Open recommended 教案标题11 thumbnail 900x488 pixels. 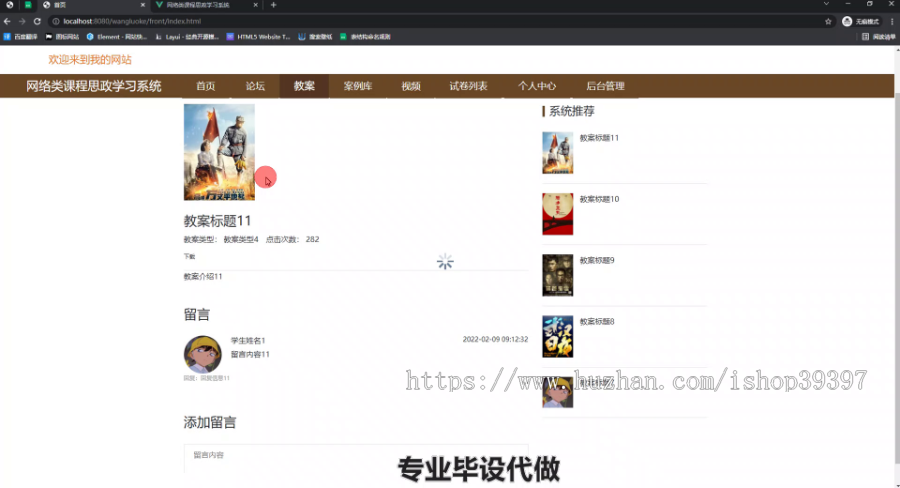tap(557, 153)
